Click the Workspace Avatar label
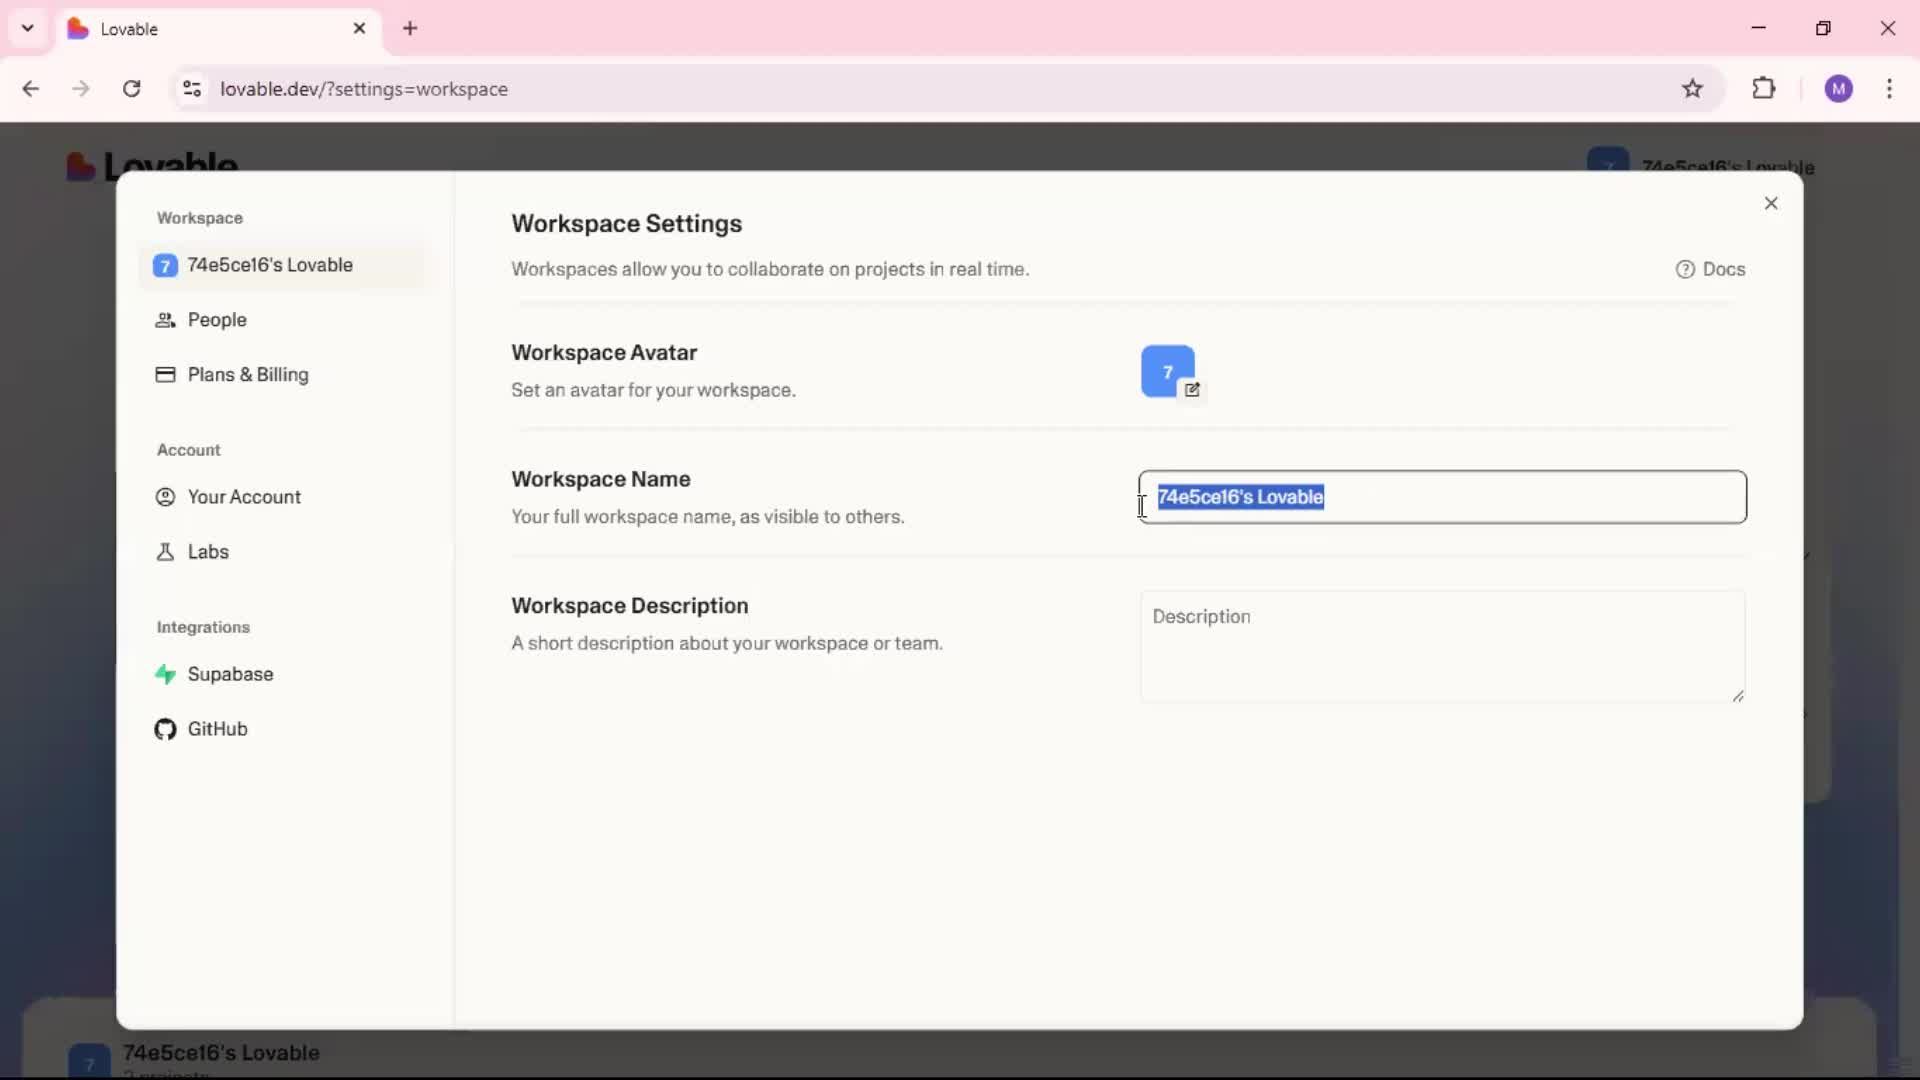This screenshot has width=1920, height=1080. tap(604, 353)
